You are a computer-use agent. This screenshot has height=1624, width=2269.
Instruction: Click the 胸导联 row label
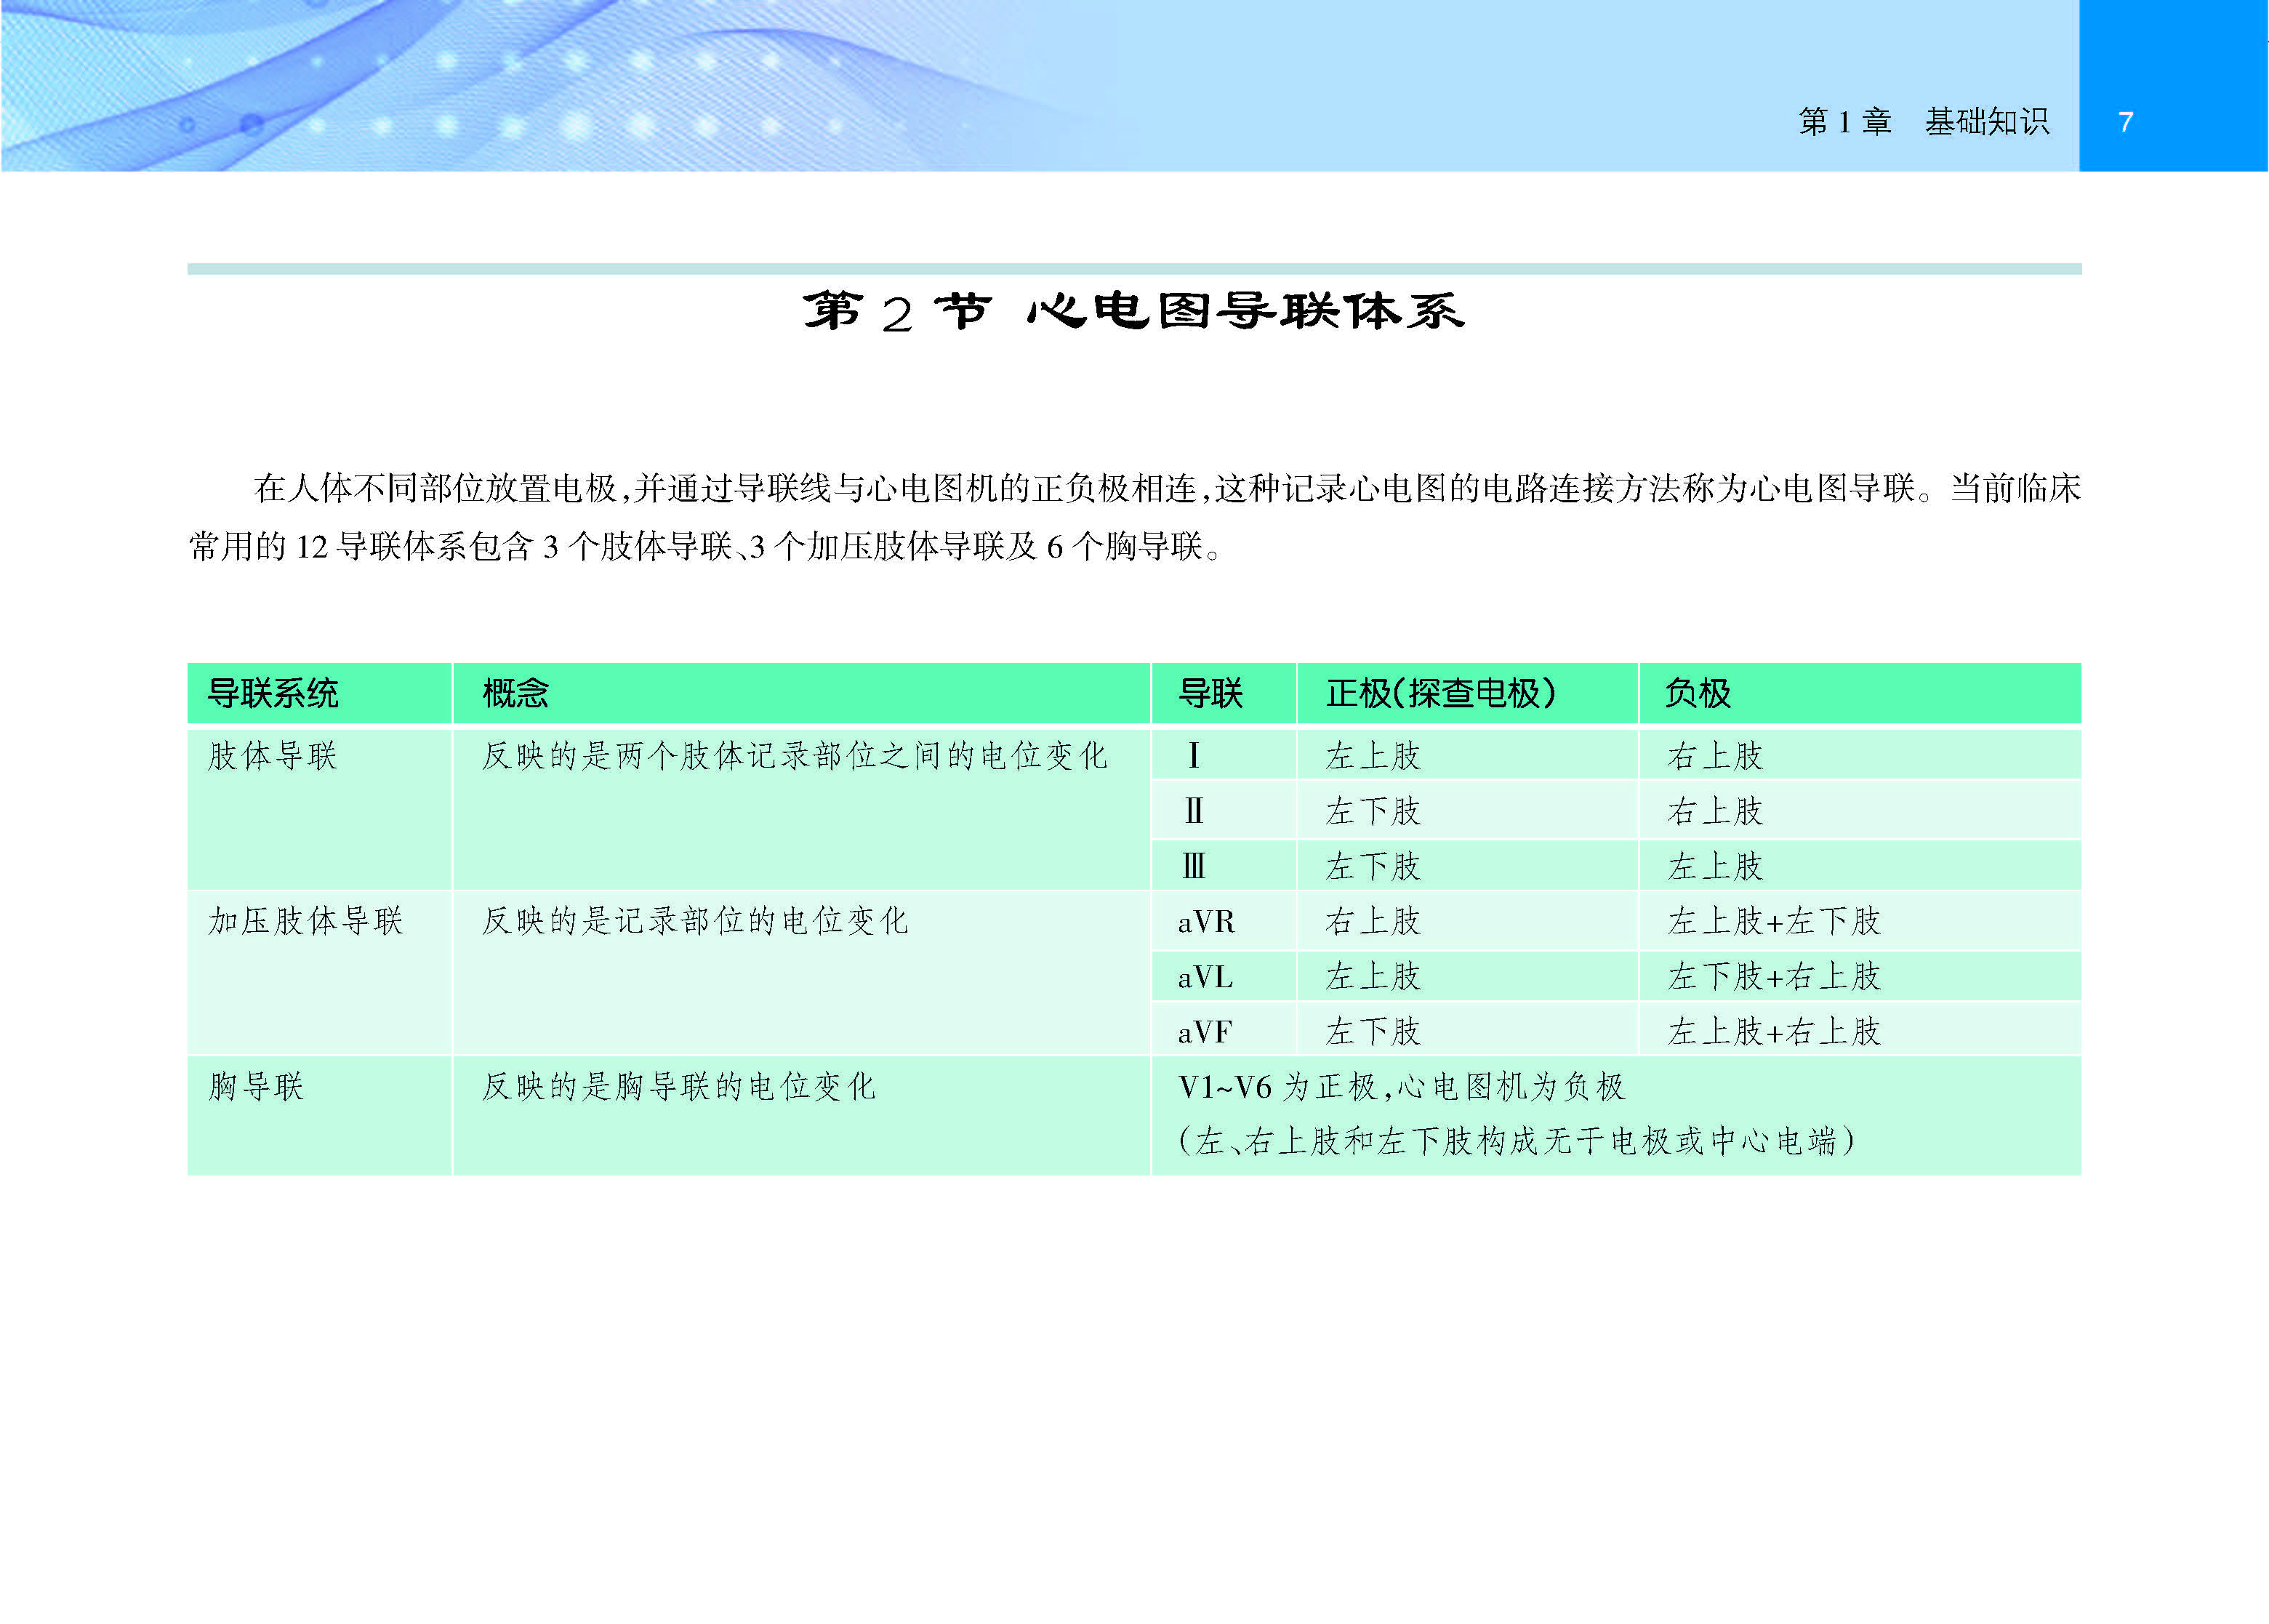[x=256, y=1086]
